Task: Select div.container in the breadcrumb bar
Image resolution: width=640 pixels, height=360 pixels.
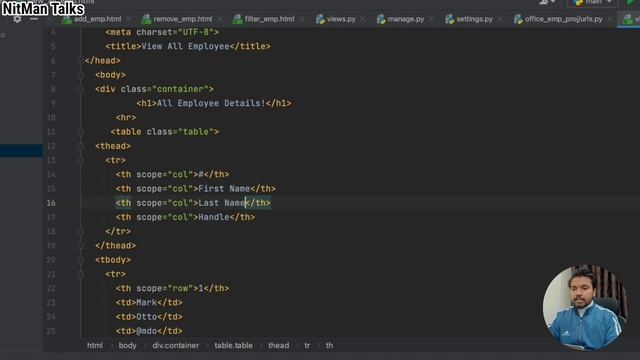Action: 176,345
